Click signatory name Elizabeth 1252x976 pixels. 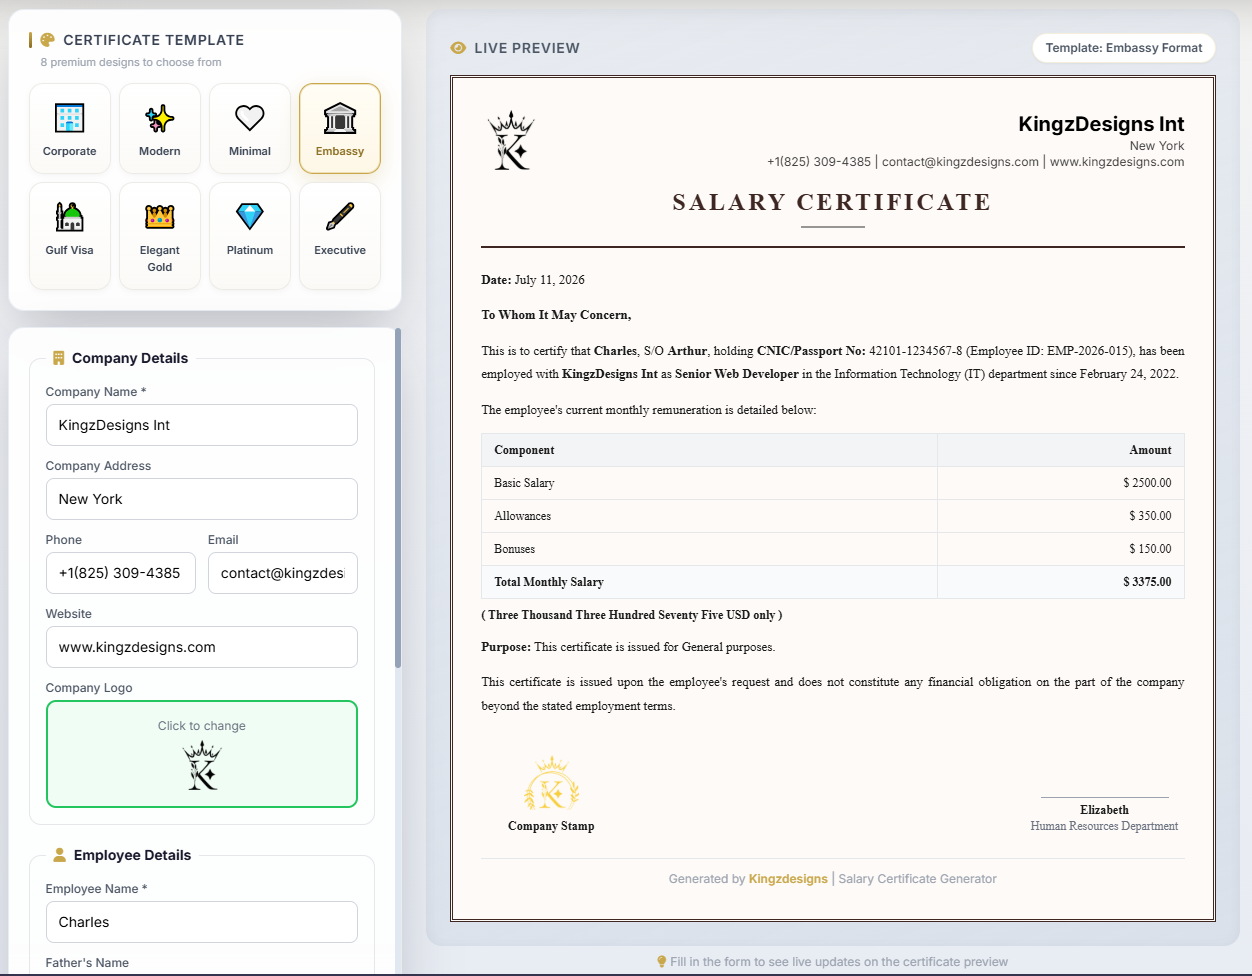(x=1104, y=810)
